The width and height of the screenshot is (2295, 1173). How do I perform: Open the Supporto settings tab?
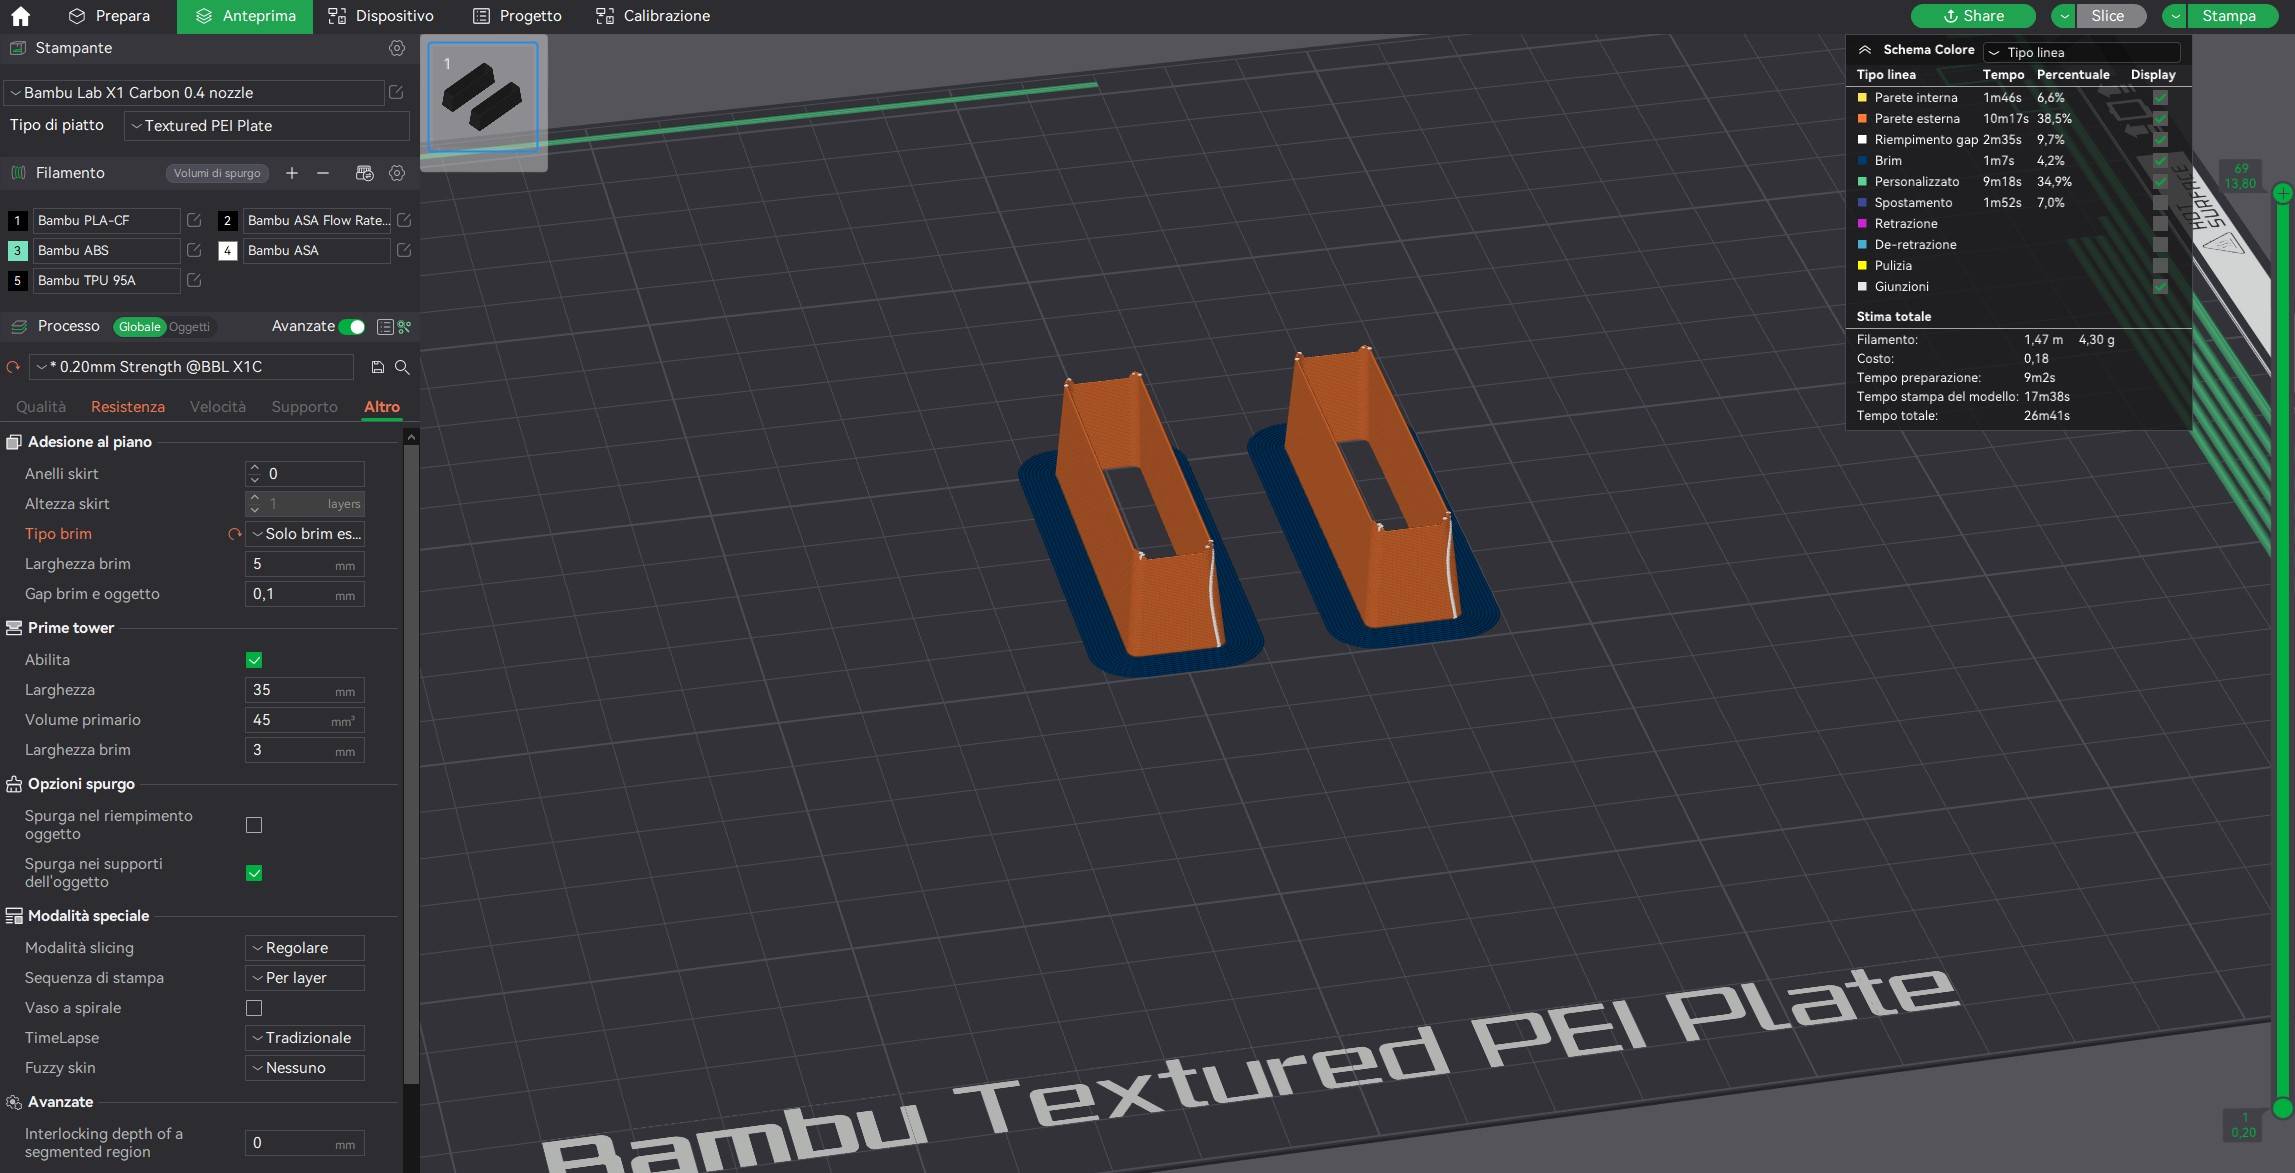tap(304, 407)
